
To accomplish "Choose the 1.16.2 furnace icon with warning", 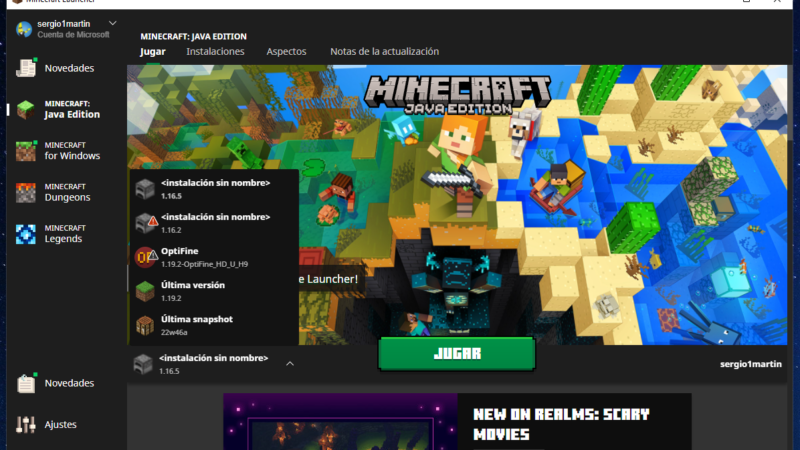I will [145, 223].
